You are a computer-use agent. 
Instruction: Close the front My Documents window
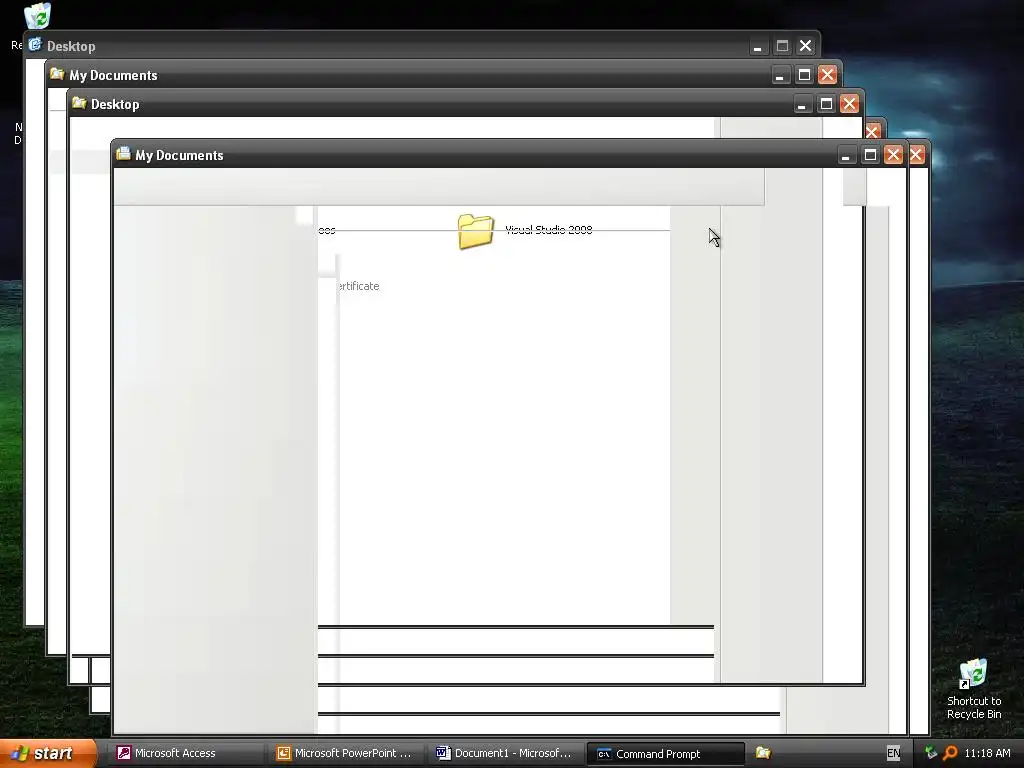coord(893,155)
